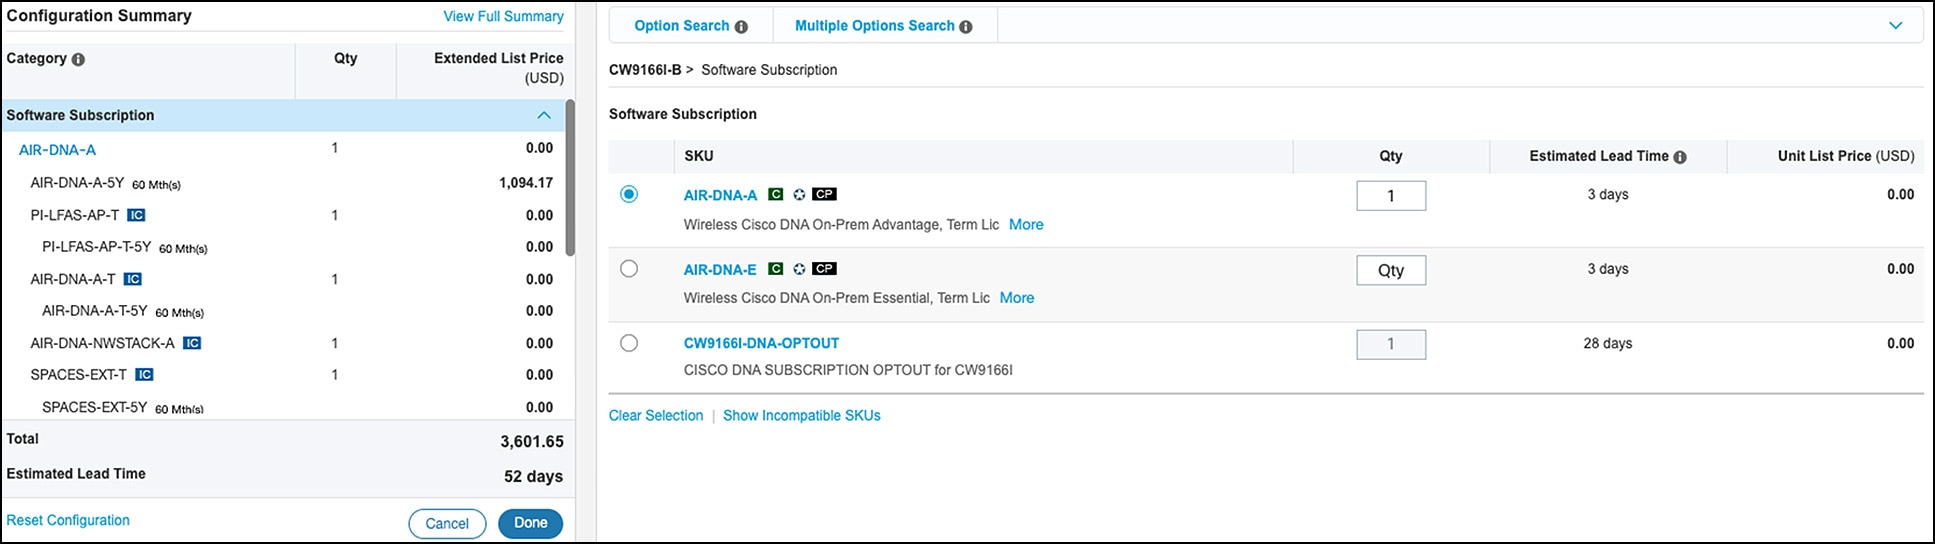1935x544 pixels.
Task: Click the IC badge beside SPACES-EXT-T
Action: (144, 375)
